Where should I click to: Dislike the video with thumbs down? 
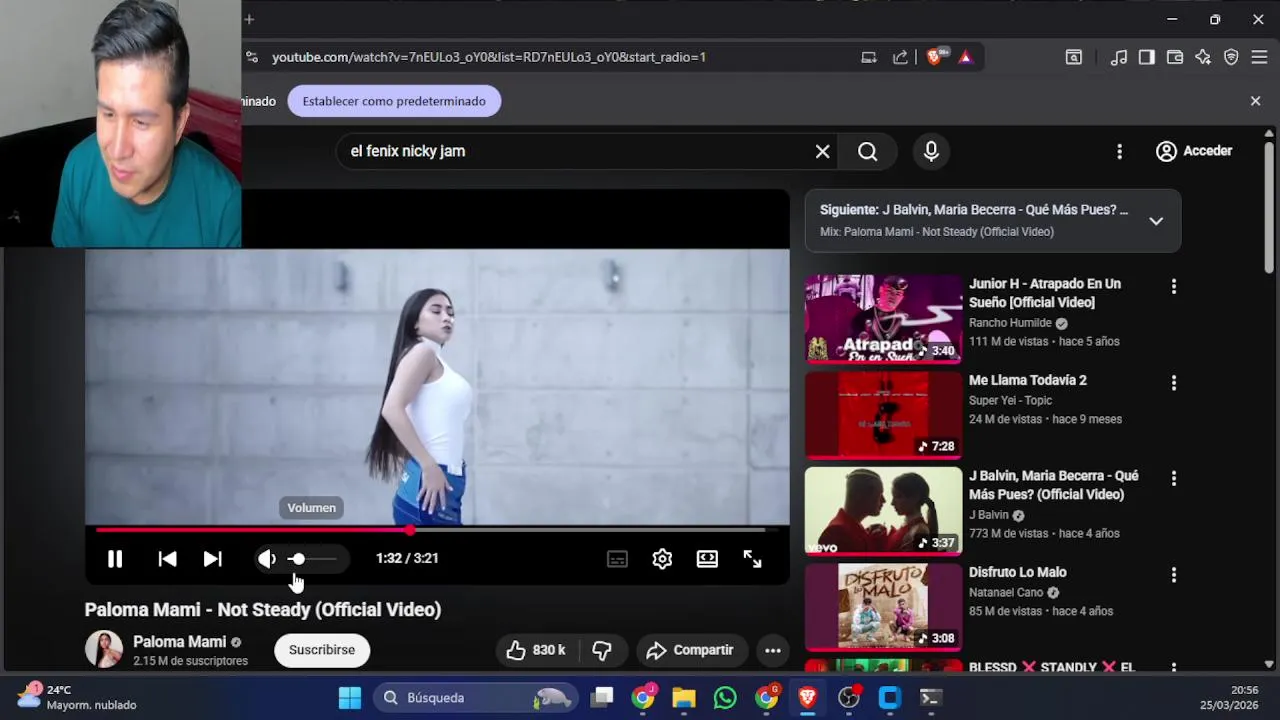click(602, 650)
